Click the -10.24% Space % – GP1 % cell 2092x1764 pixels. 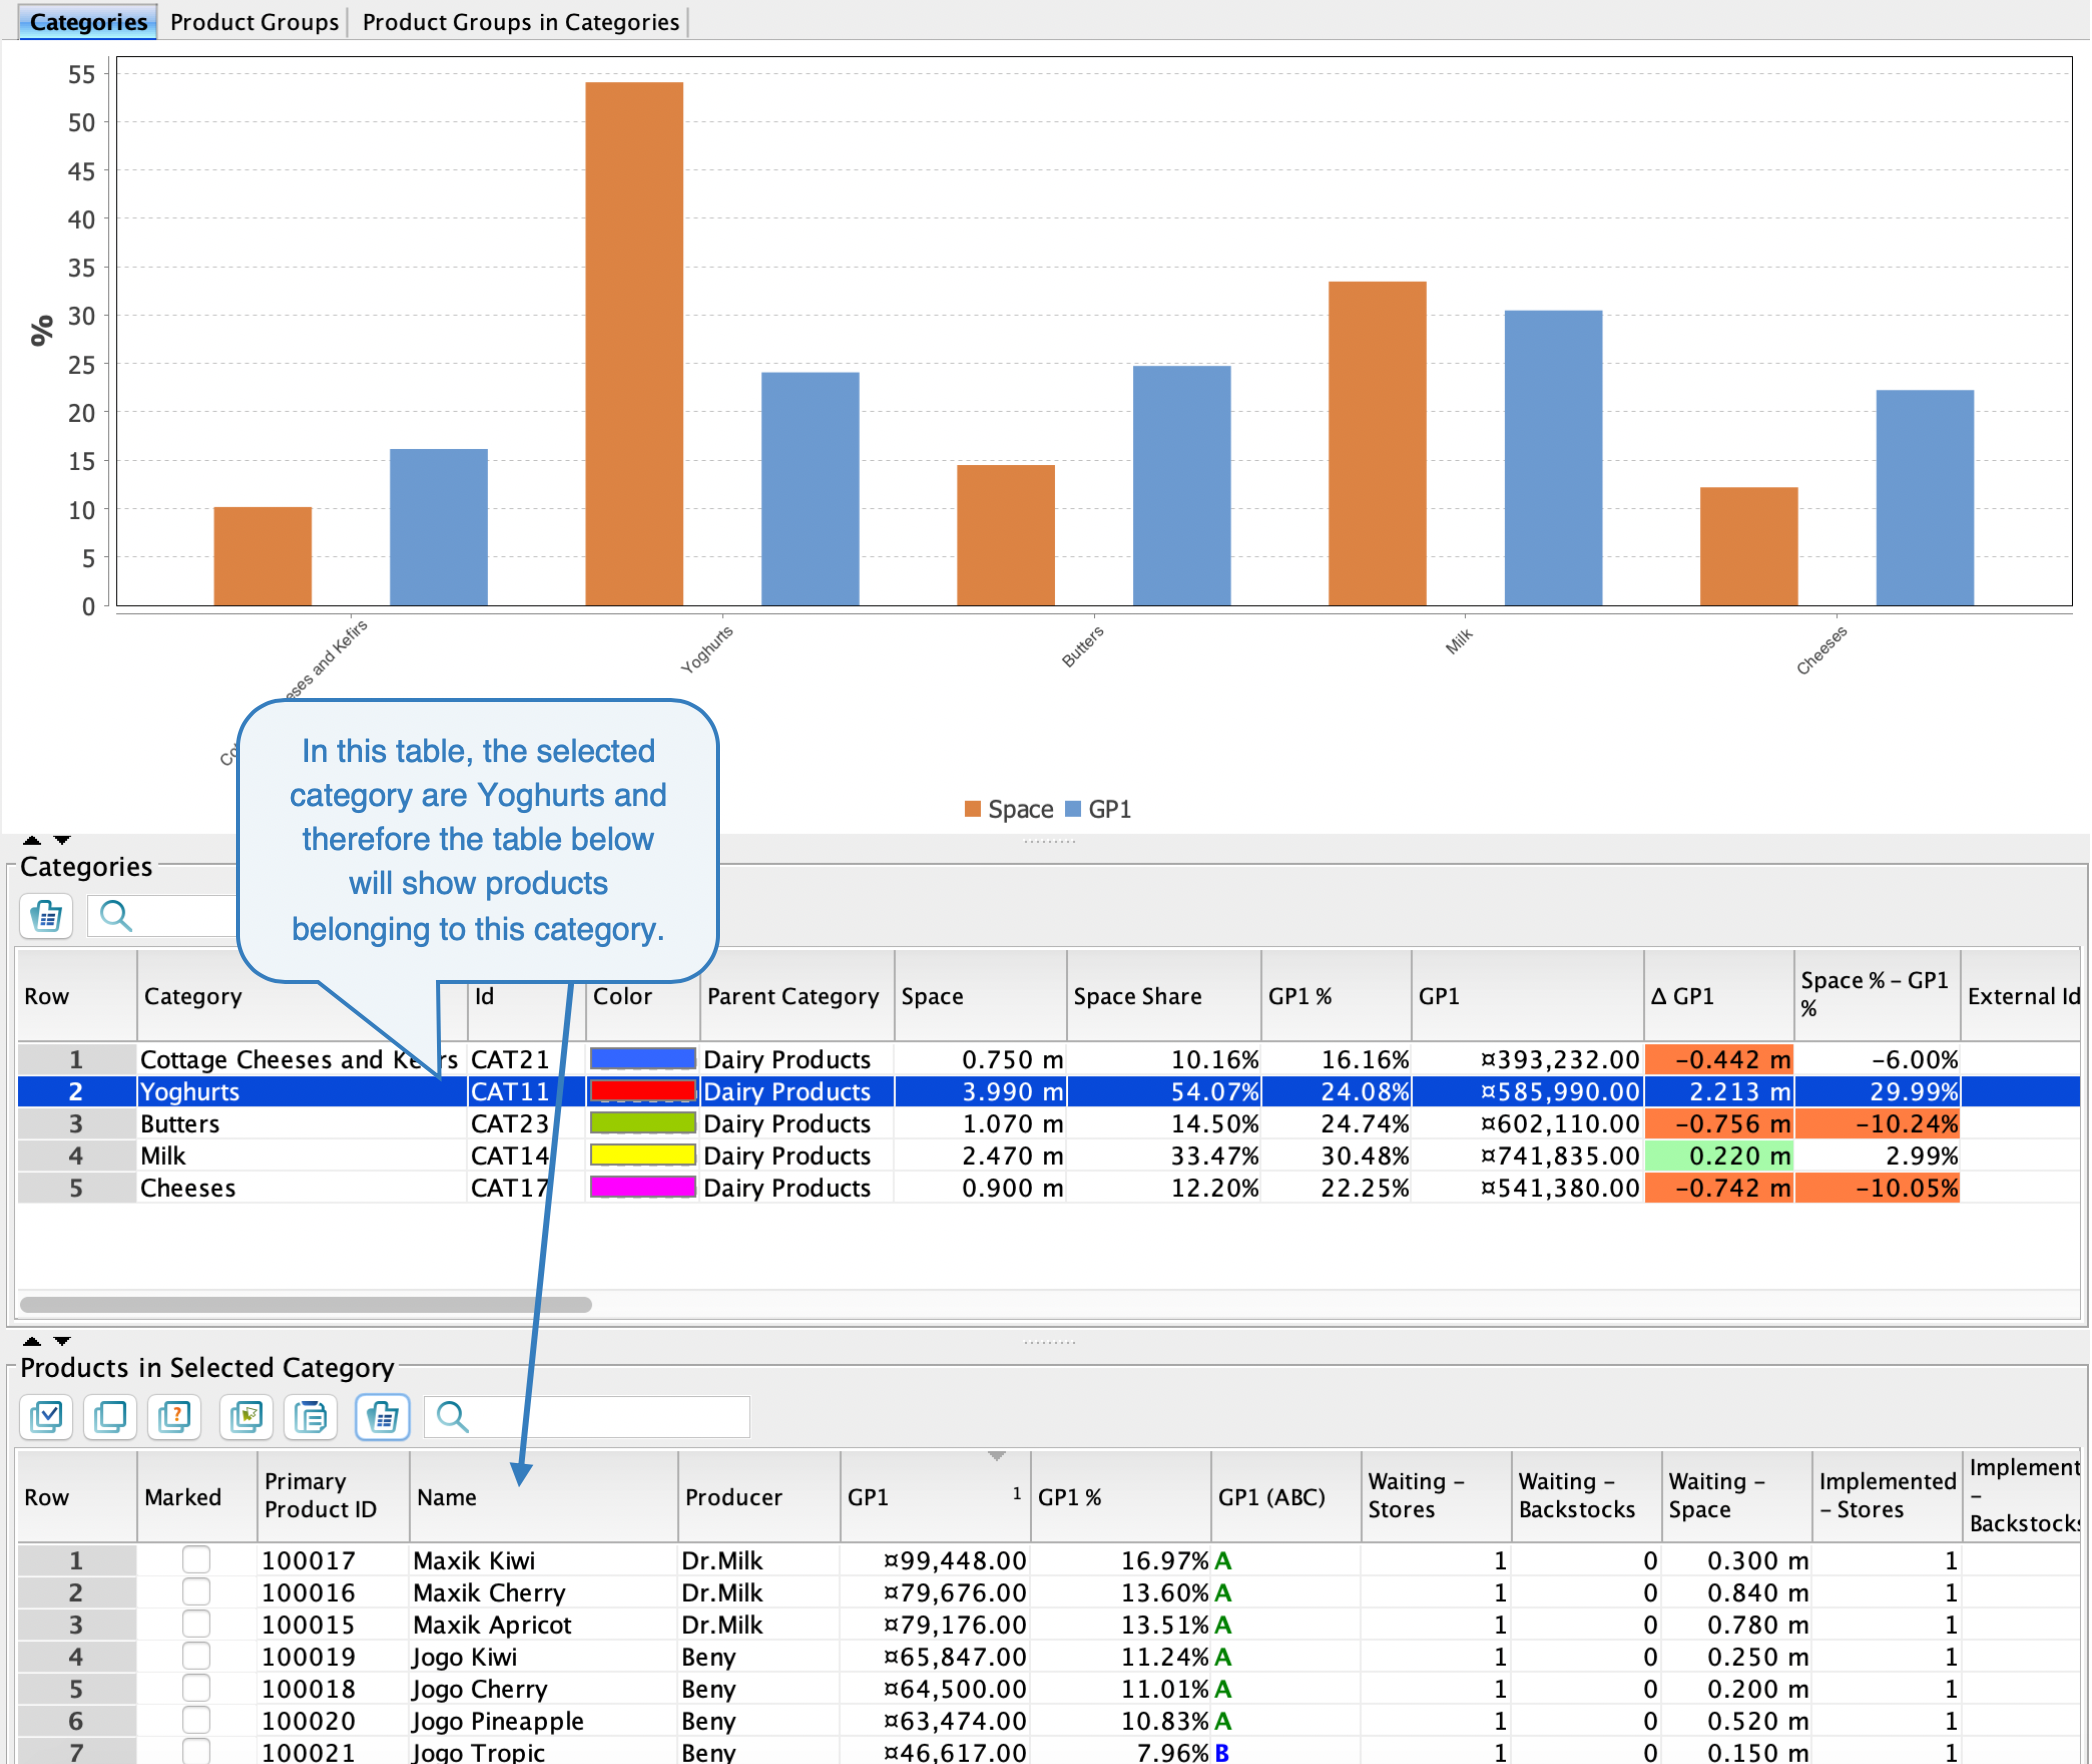point(1877,1123)
